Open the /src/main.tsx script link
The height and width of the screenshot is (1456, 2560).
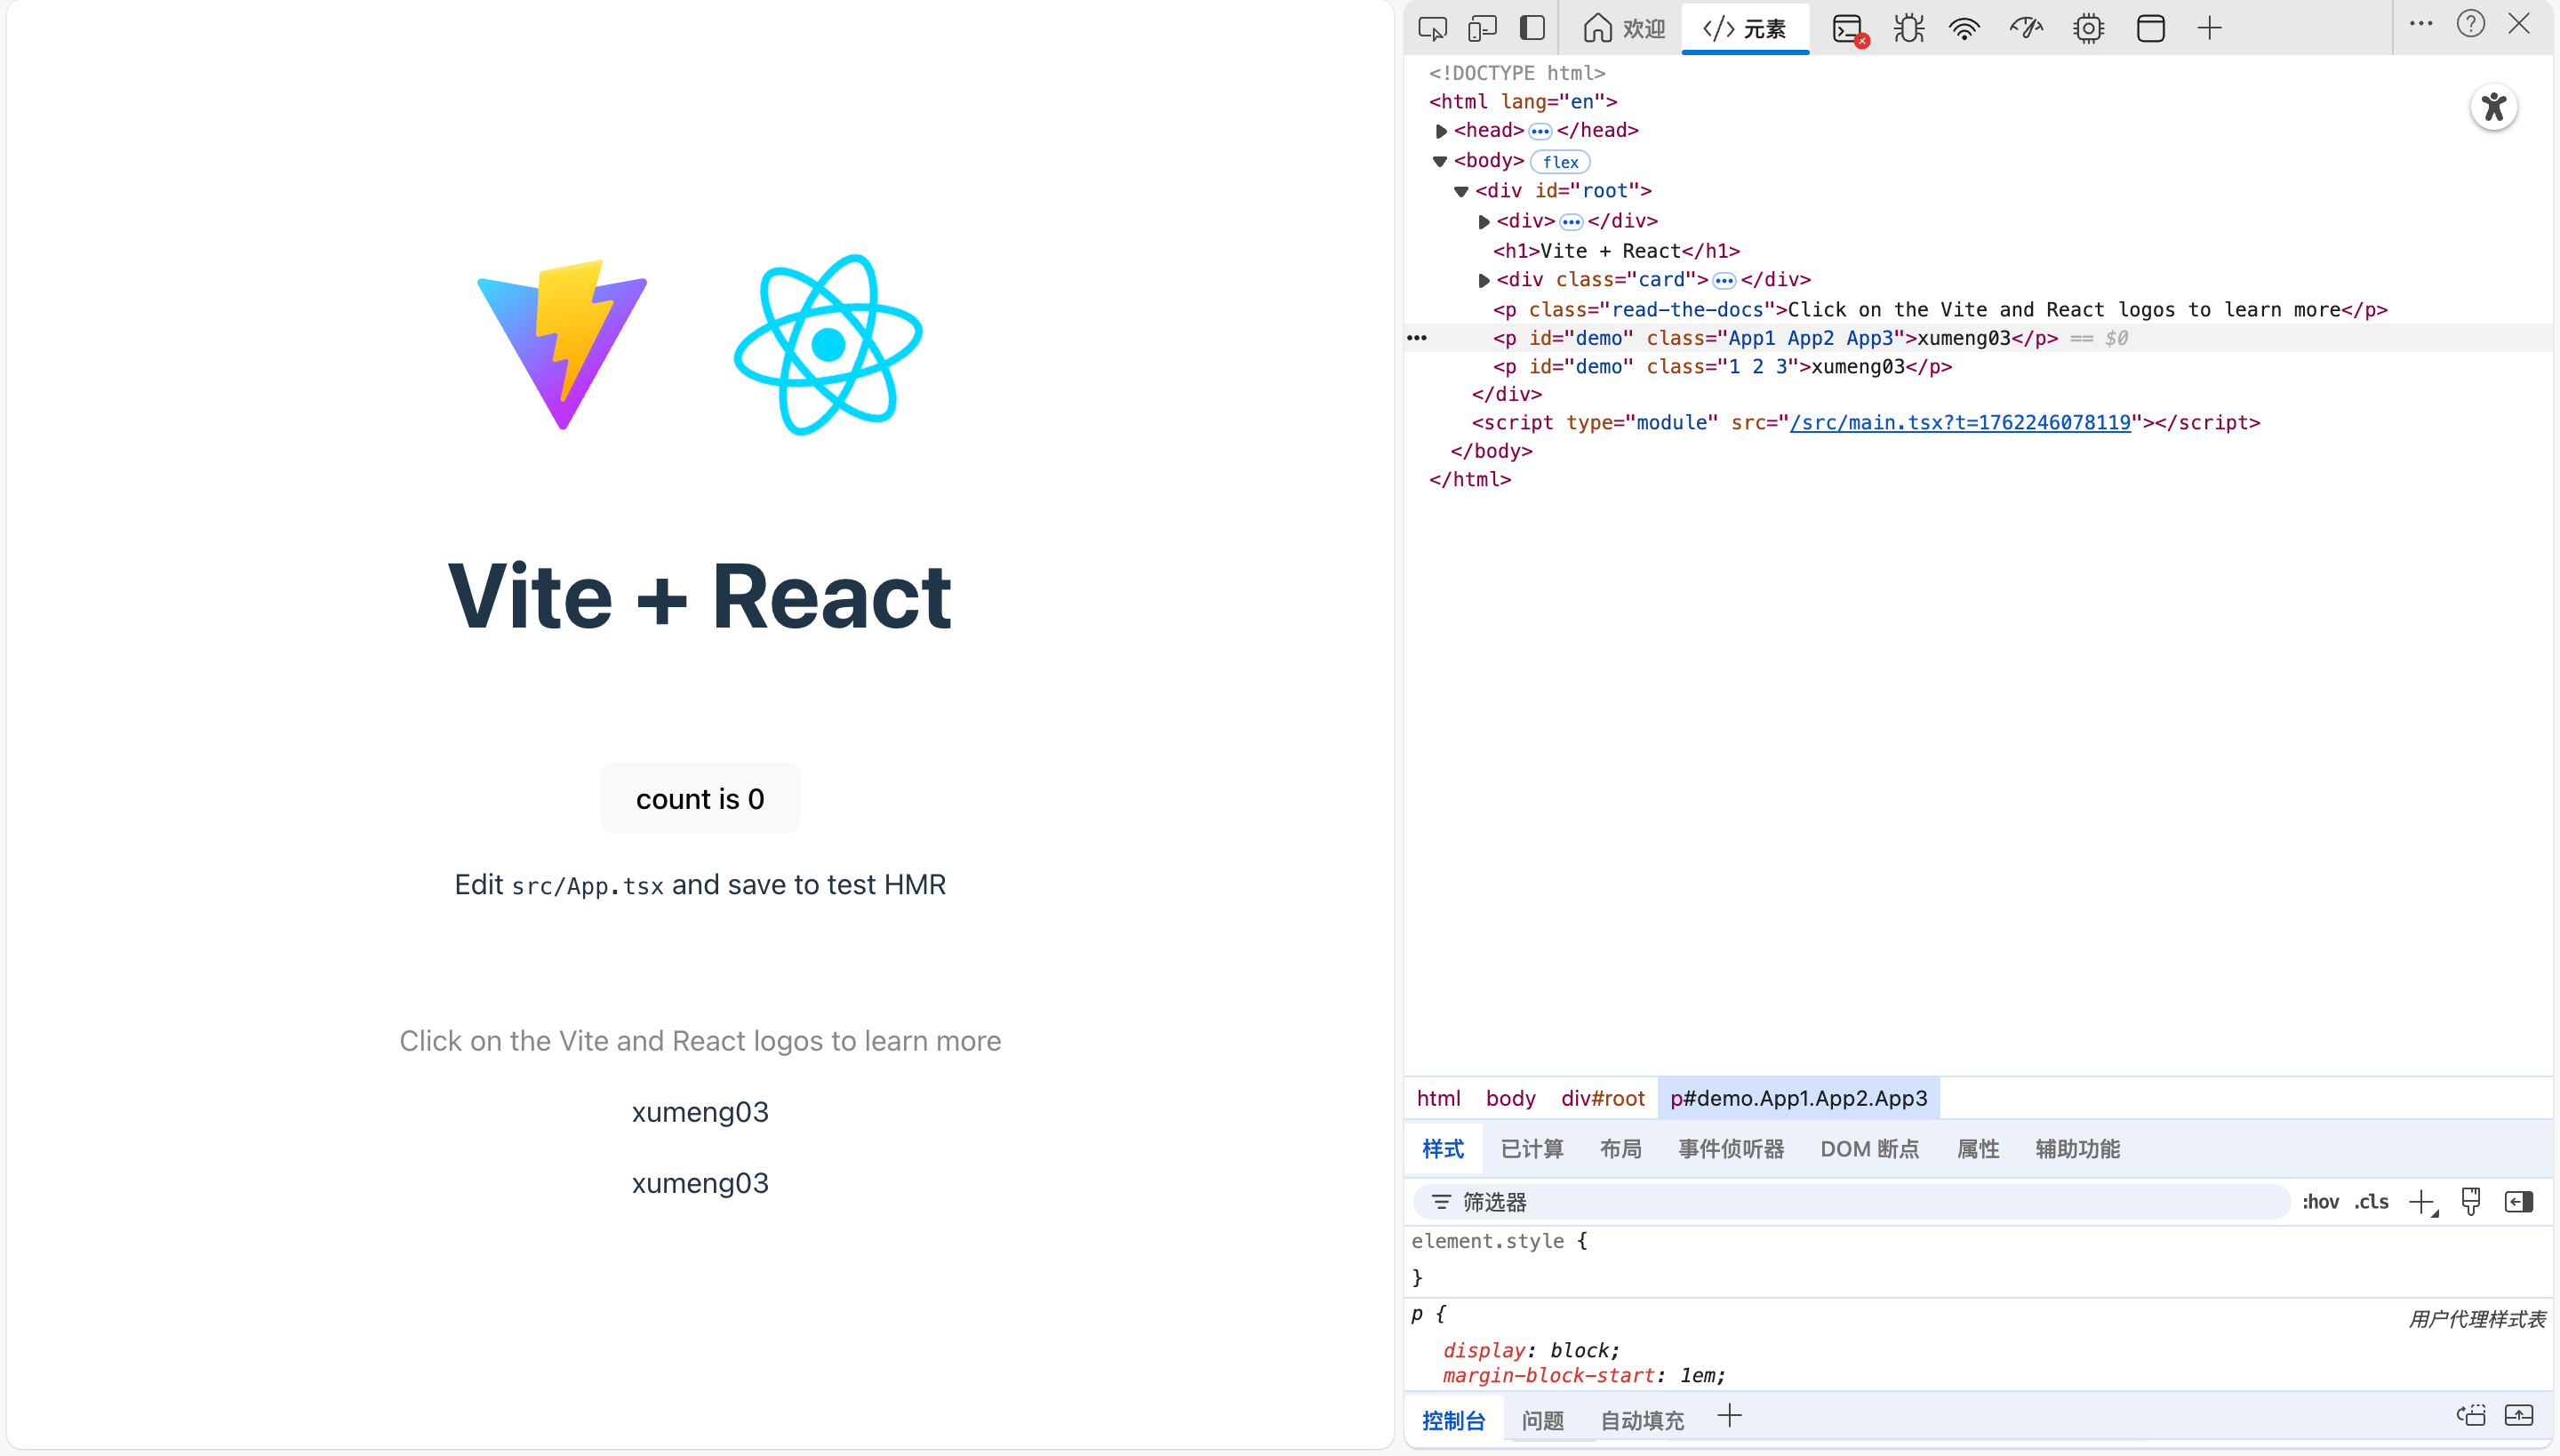[x=1960, y=422]
